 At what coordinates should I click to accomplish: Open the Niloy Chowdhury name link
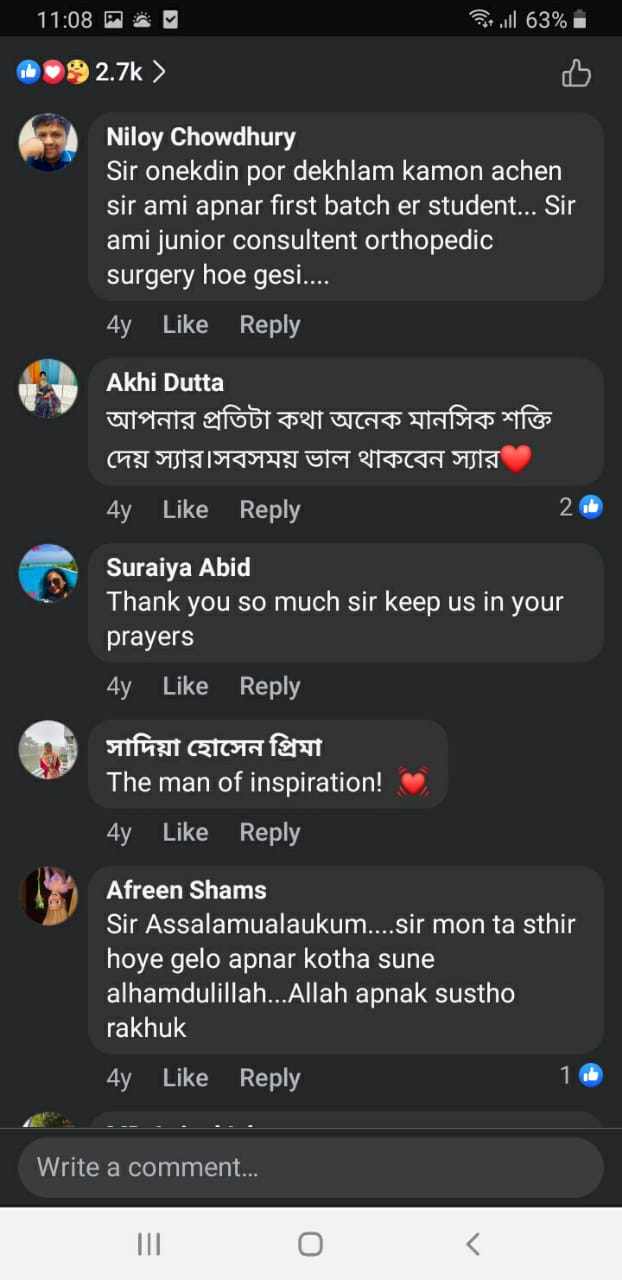(x=201, y=137)
